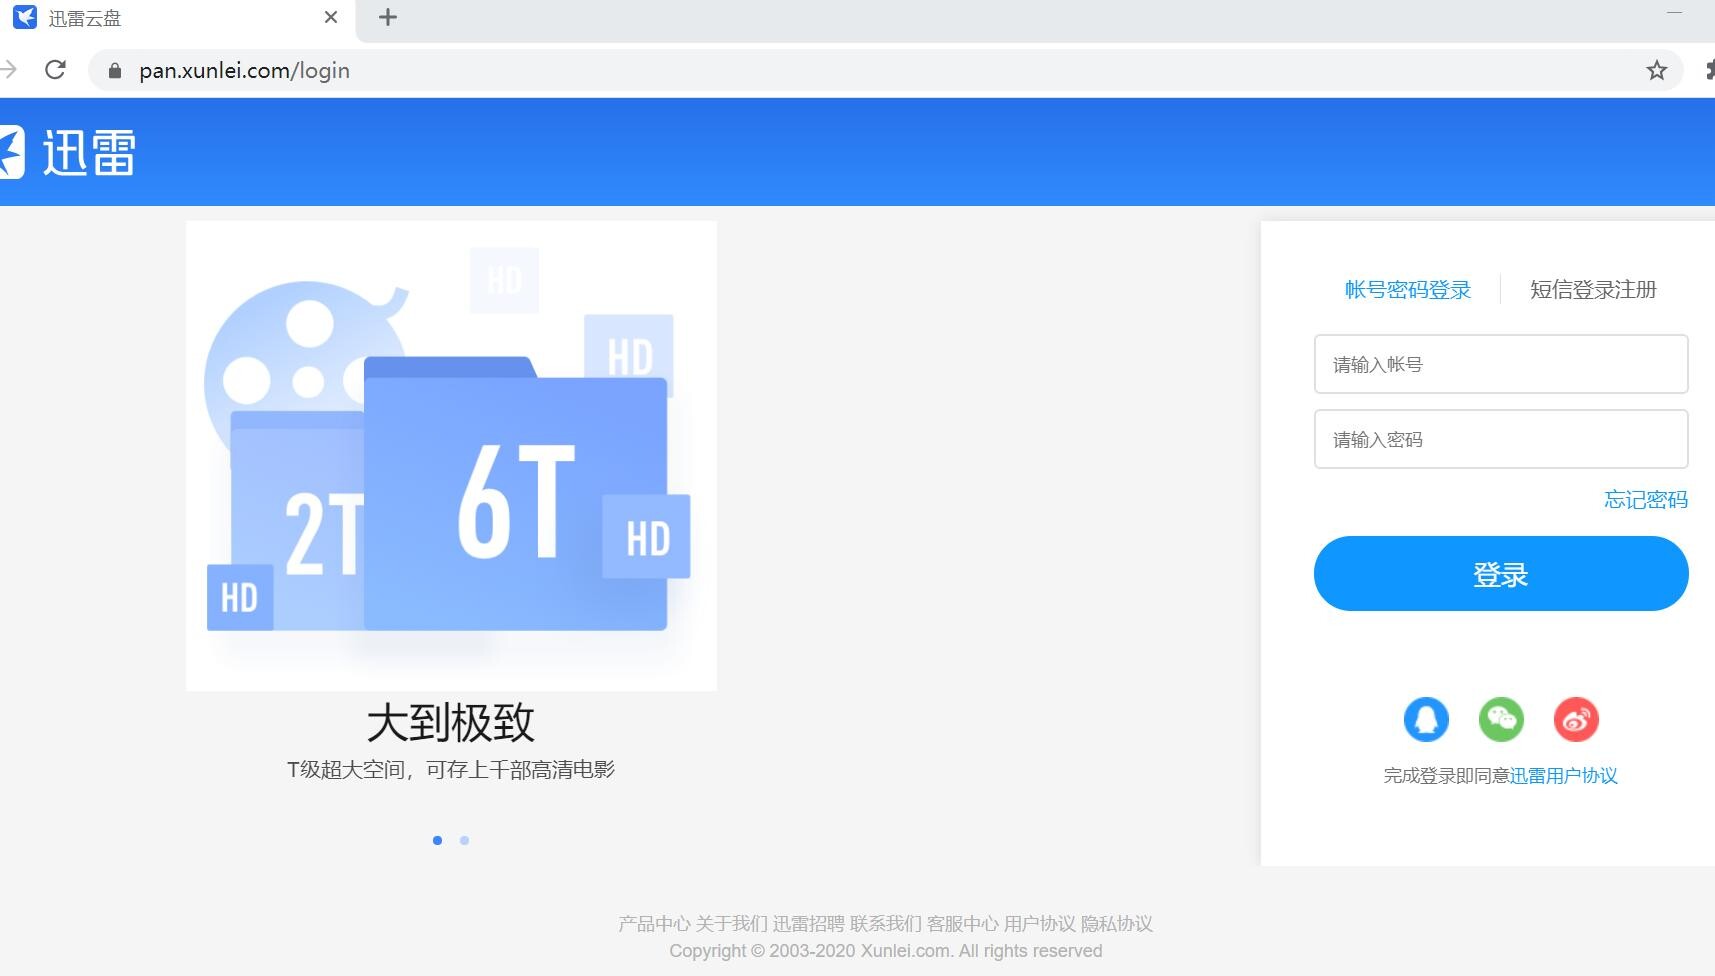This screenshot has width=1715, height=976.
Task: Select the first carousel dot indicator
Action: [437, 840]
